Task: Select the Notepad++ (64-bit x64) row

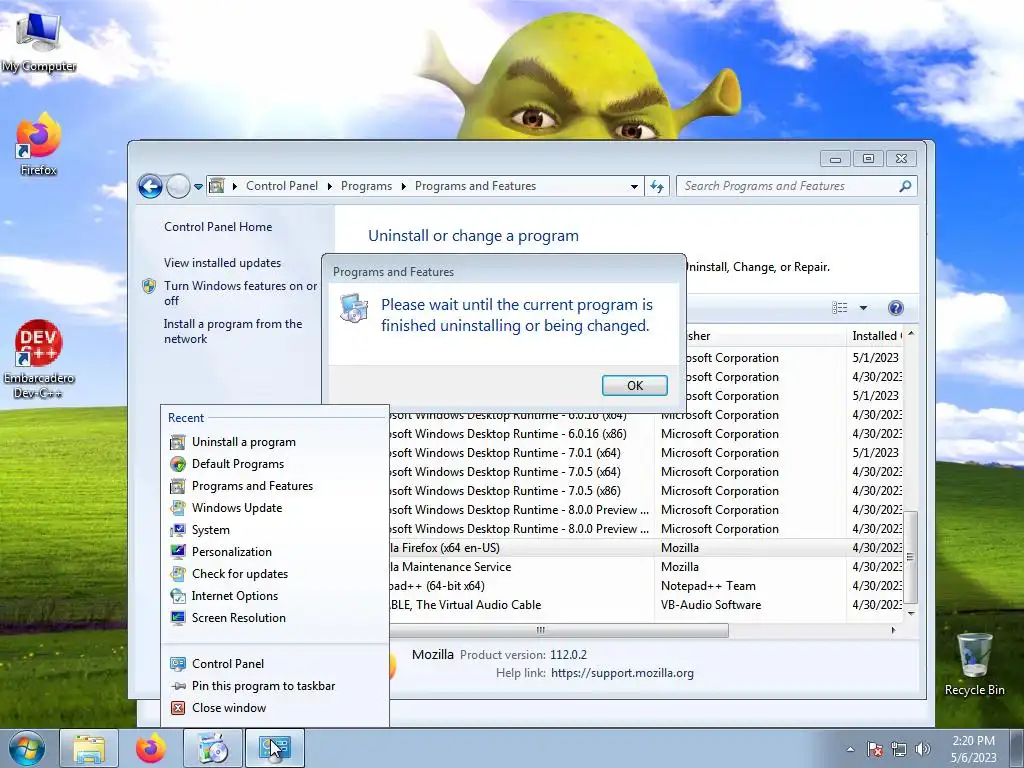Action: coord(645,586)
